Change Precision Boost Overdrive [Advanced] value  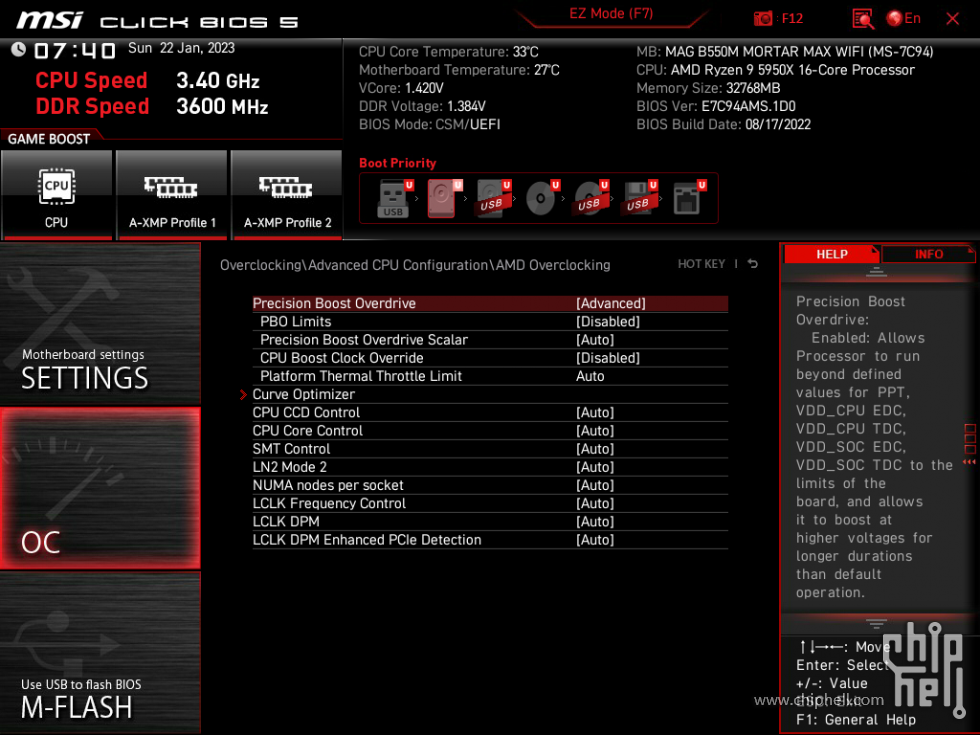click(x=611, y=303)
